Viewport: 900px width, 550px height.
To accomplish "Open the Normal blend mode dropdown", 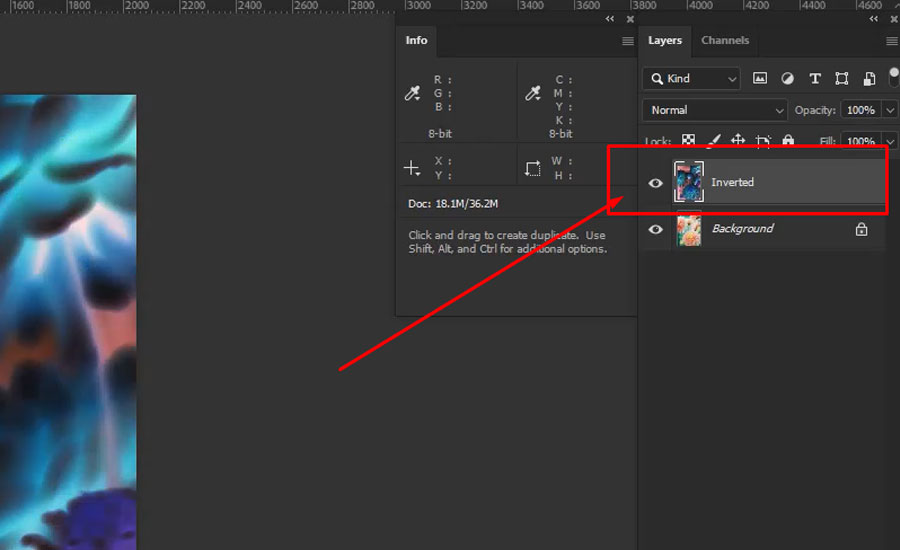I will point(715,110).
